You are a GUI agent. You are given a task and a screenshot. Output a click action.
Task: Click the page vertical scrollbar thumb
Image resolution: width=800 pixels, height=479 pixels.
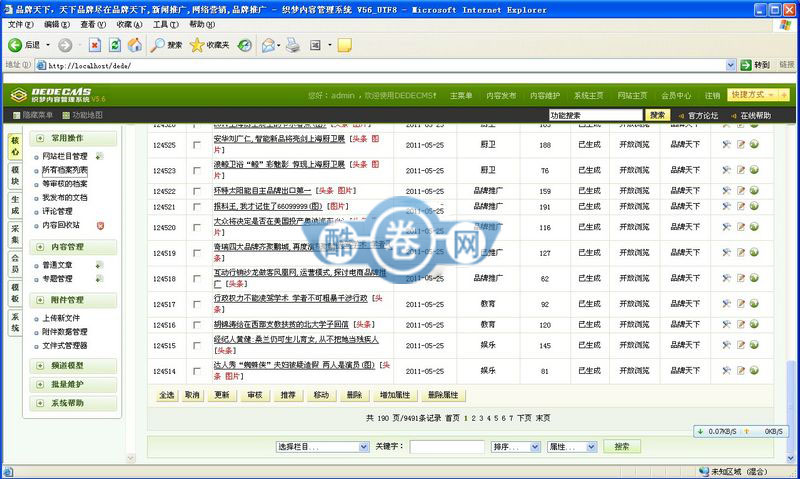click(x=791, y=407)
